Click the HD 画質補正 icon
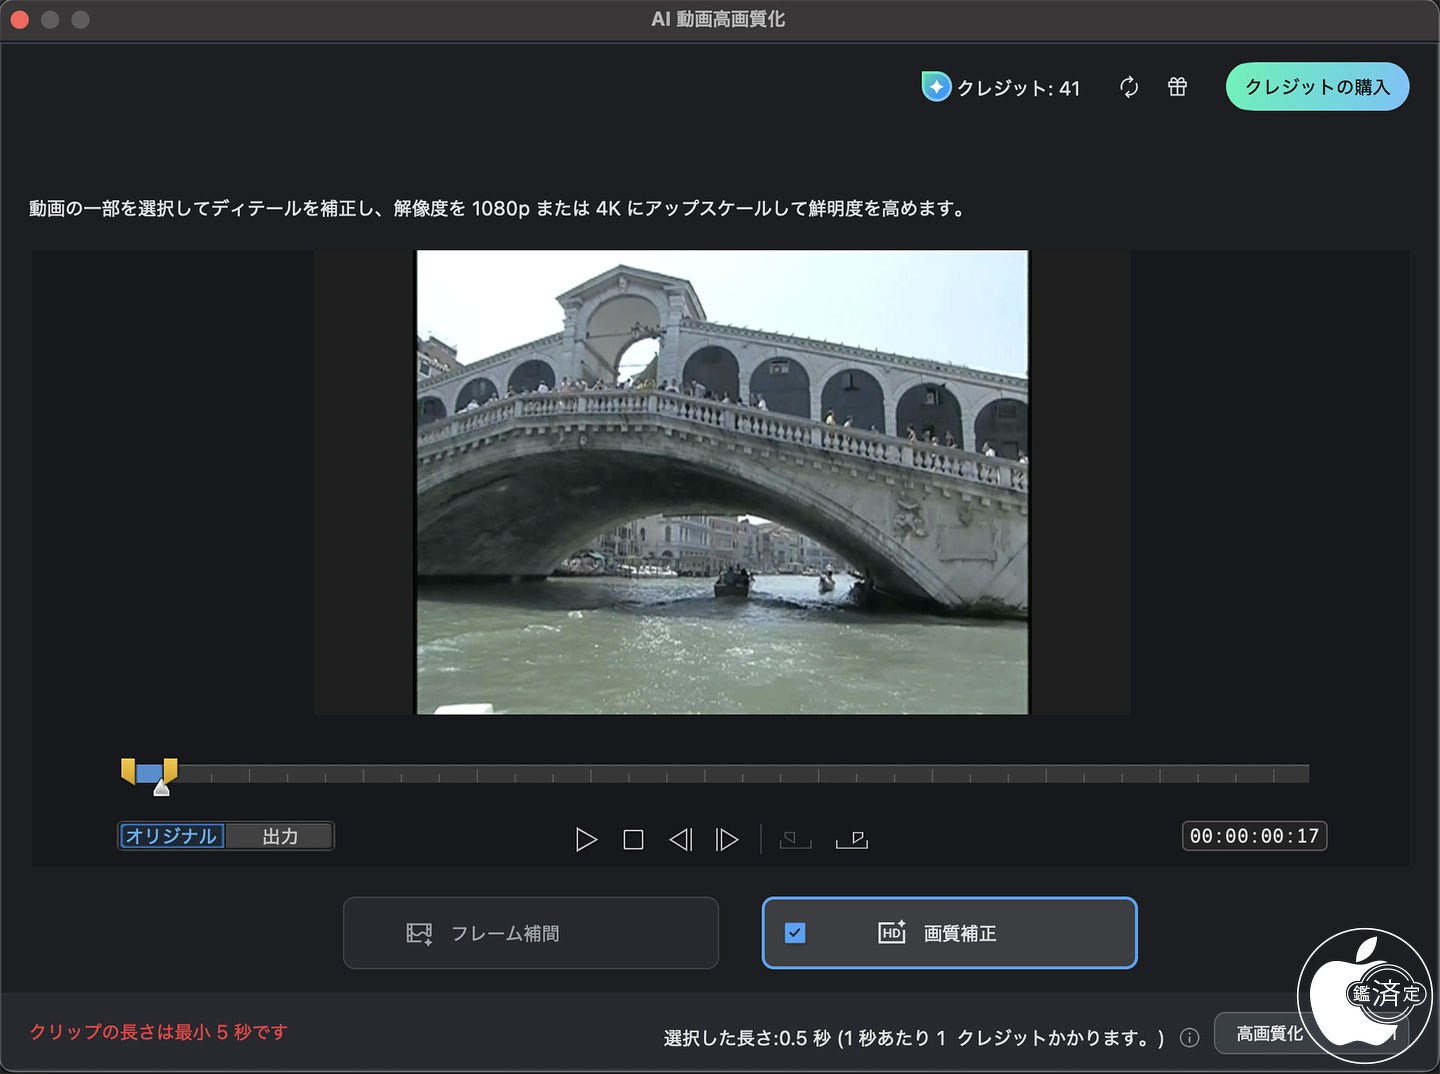The width and height of the screenshot is (1440, 1074). pyautogui.click(x=892, y=932)
